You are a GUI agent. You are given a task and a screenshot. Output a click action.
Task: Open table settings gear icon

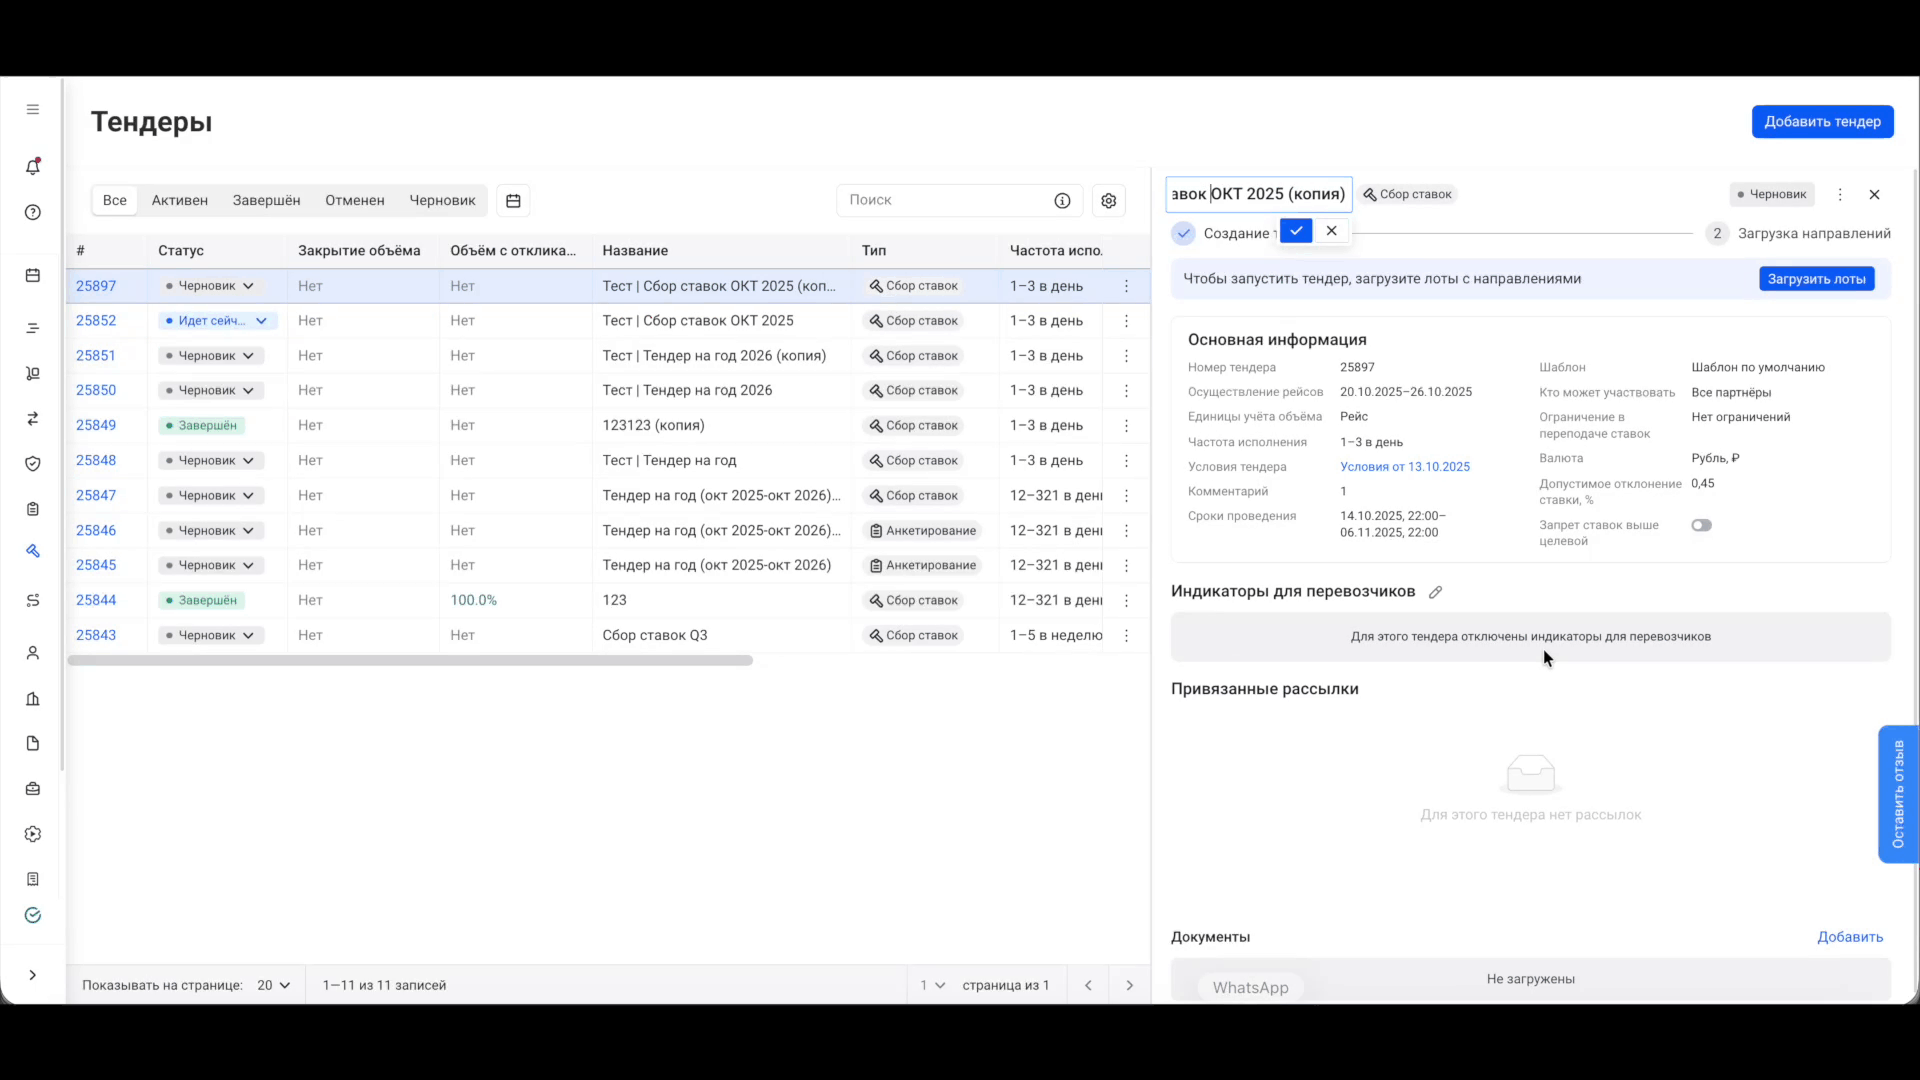click(x=1108, y=200)
